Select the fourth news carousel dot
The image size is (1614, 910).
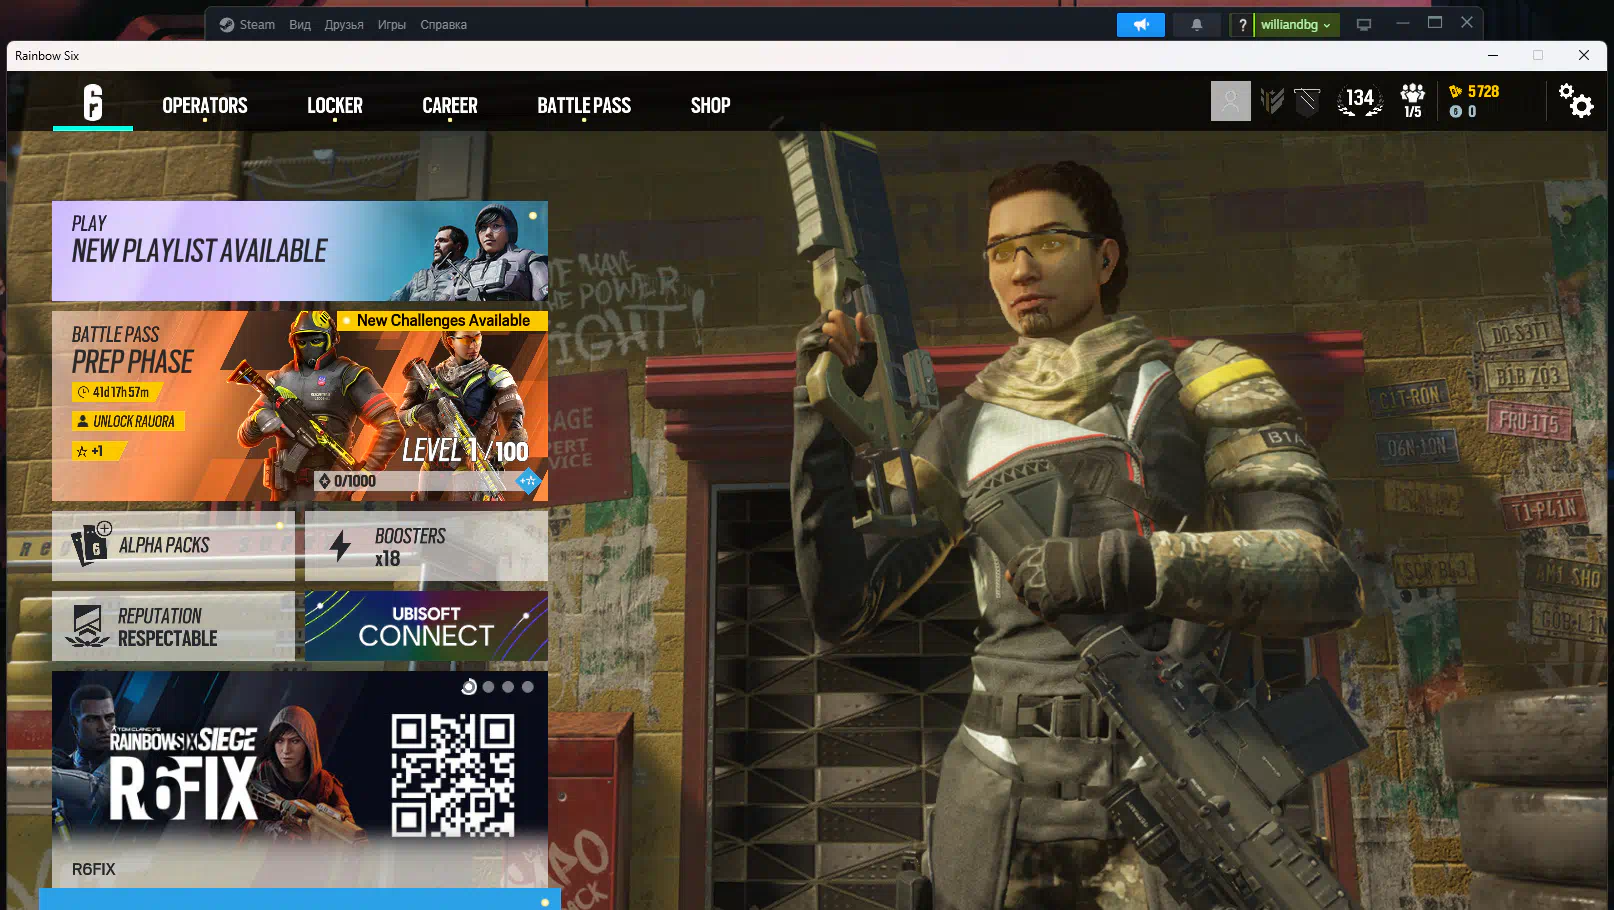tap(528, 687)
